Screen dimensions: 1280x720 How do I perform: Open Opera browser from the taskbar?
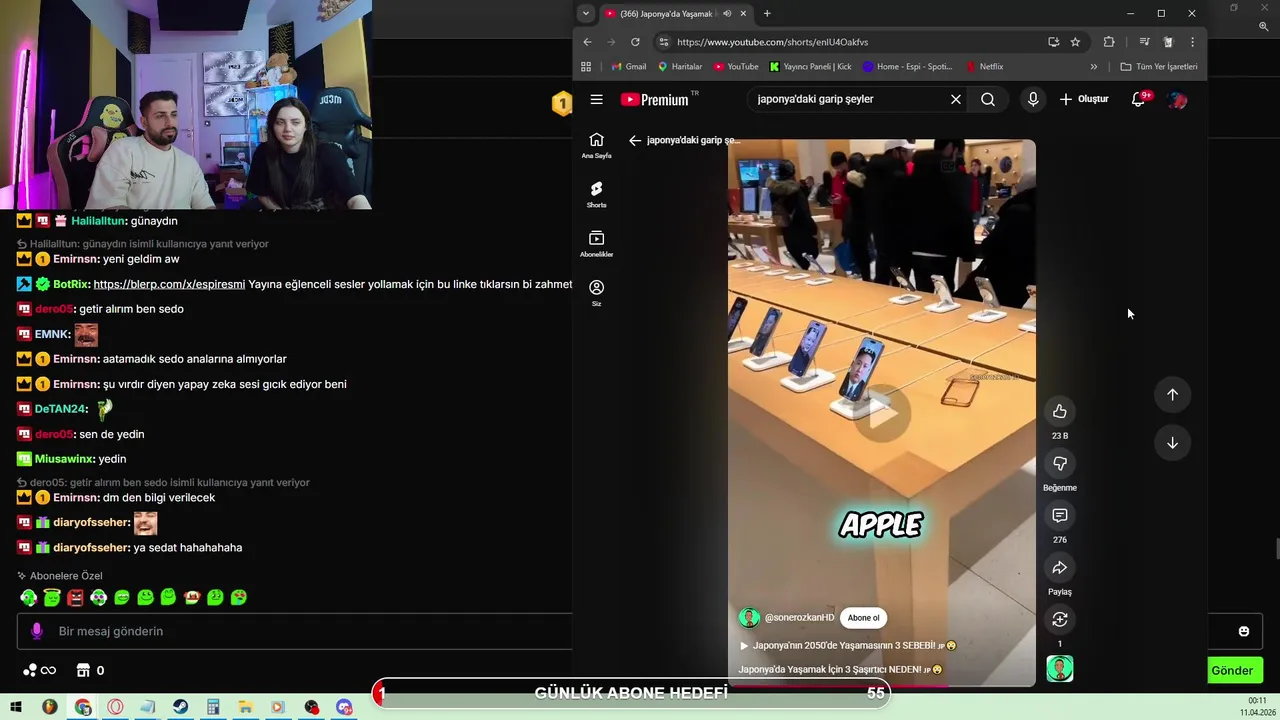click(x=115, y=707)
